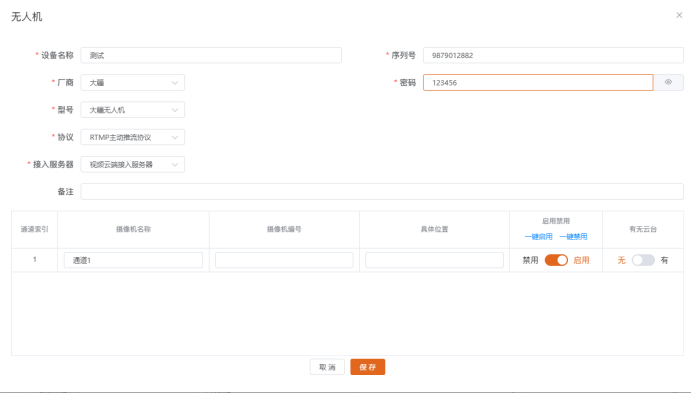The height and width of the screenshot is (393, 691).
Task: Focus the 密码 input field
Action: click(x=538, y=82)
